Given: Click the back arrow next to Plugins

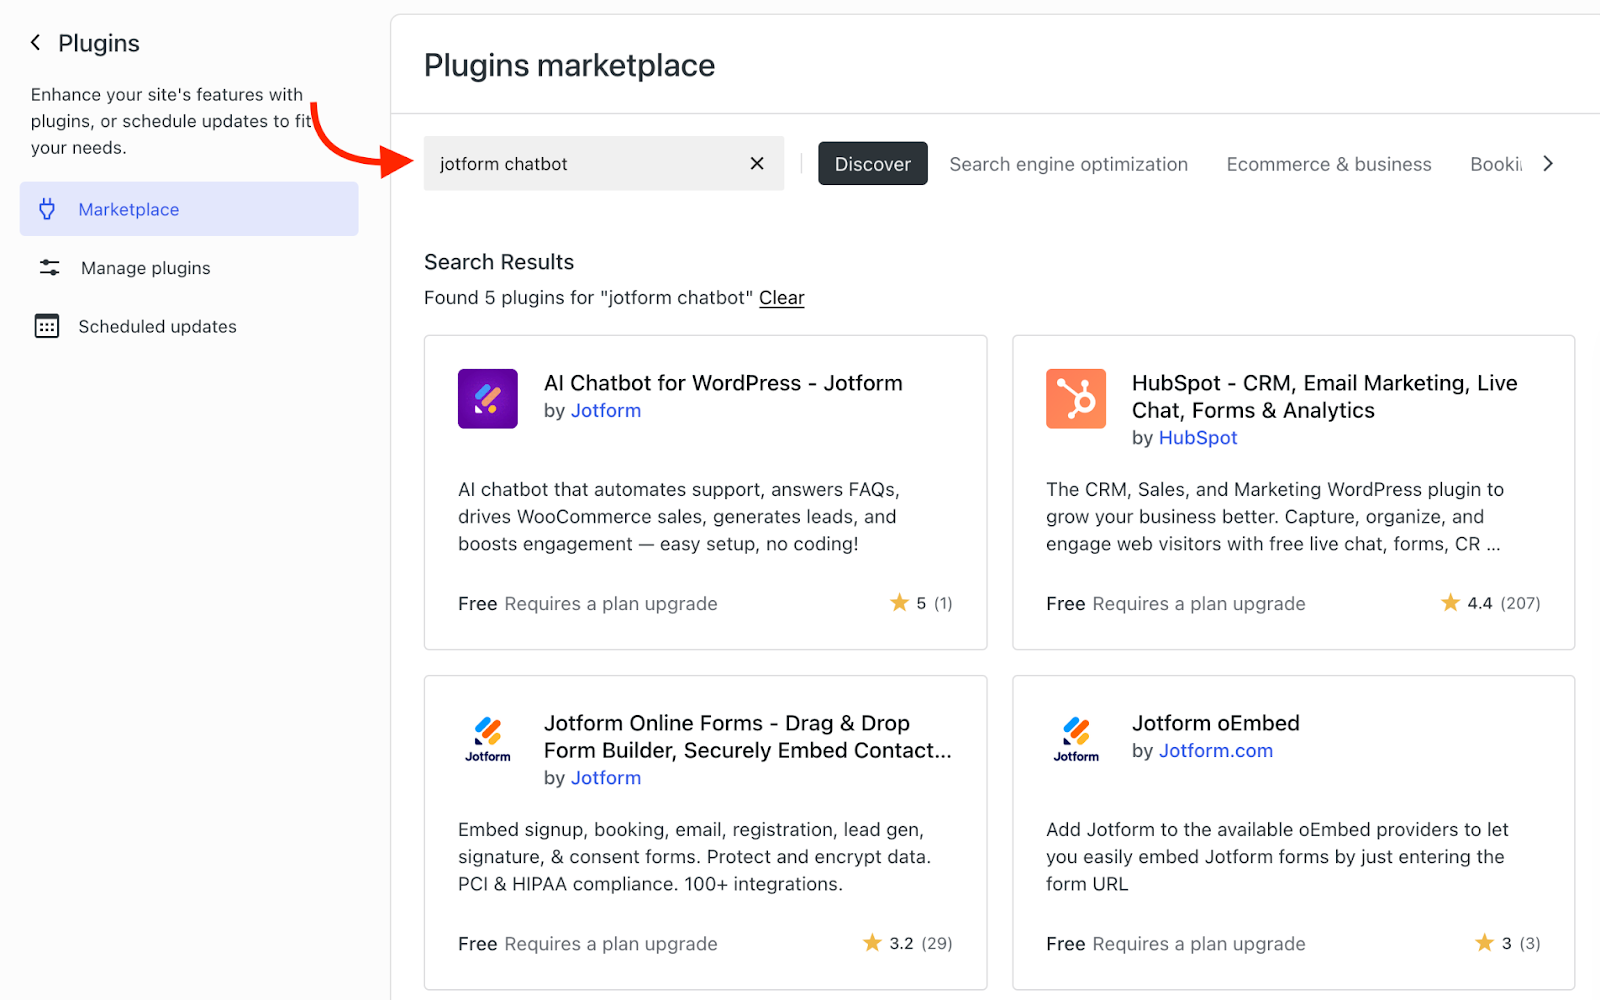Looking at the screenshot, I should [x=34, y=42].
